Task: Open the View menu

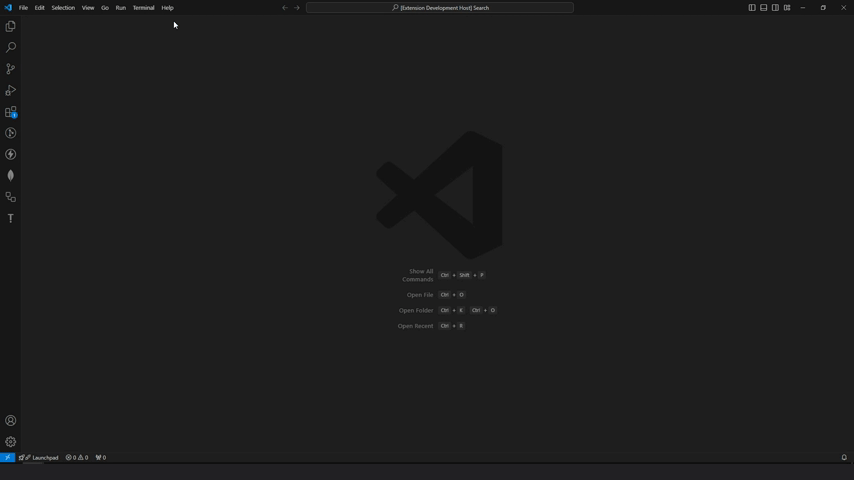Action: (x=88, y=8)
